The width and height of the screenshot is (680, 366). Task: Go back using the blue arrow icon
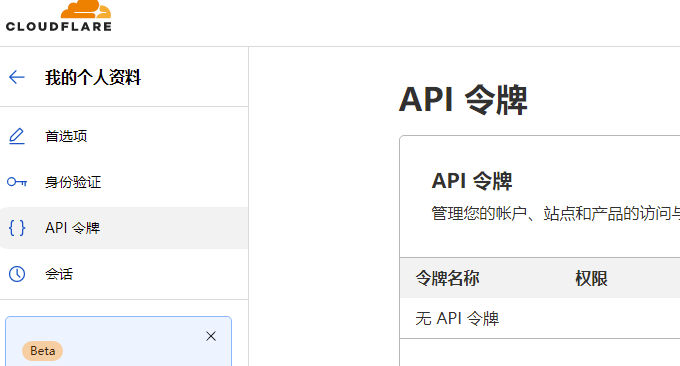click(17, 78)
